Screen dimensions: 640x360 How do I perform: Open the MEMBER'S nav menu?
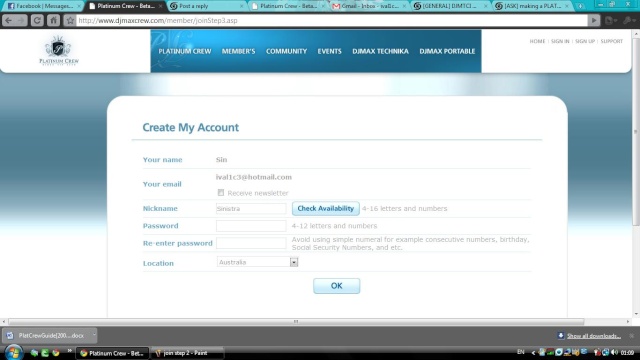pyautogui.click(x=238, y=51)
